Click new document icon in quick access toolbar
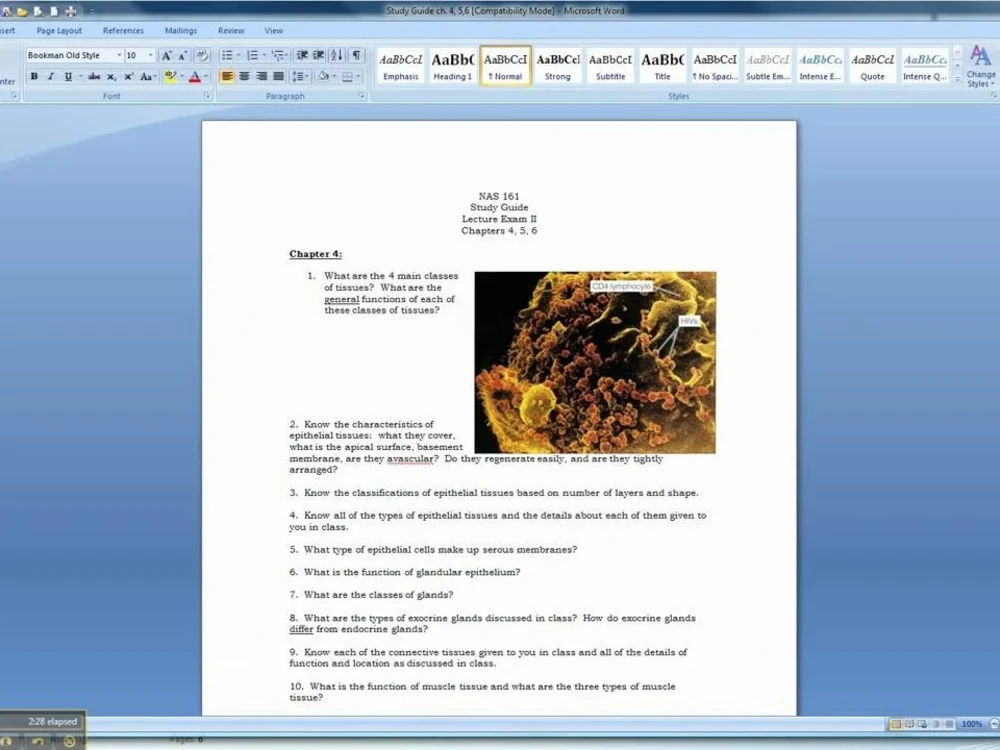Image resolution: width=1000 pixels, height=750 pixels. coord(54,11)
